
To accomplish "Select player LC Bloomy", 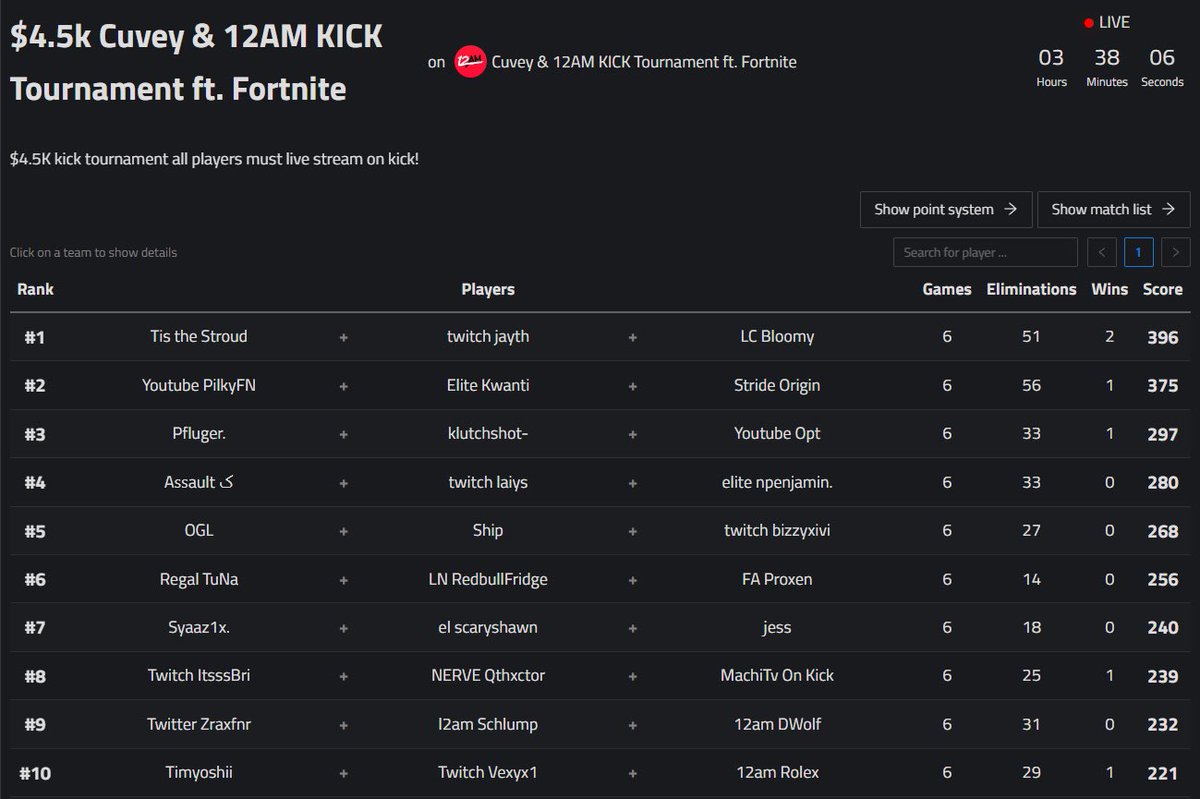I will pos(777,337).
